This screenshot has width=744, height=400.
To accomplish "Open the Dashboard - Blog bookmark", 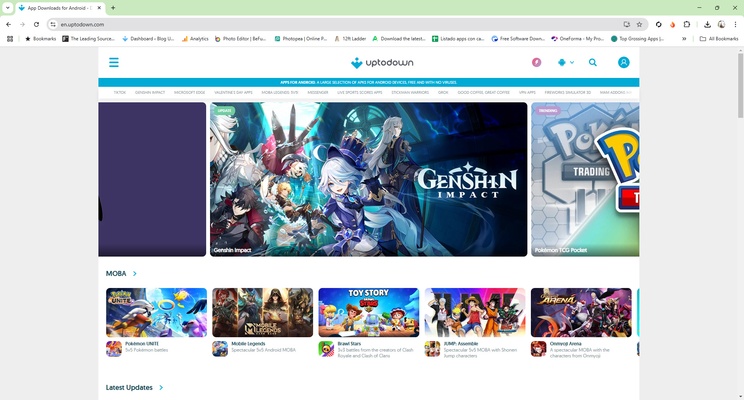I will click(148, 39).
